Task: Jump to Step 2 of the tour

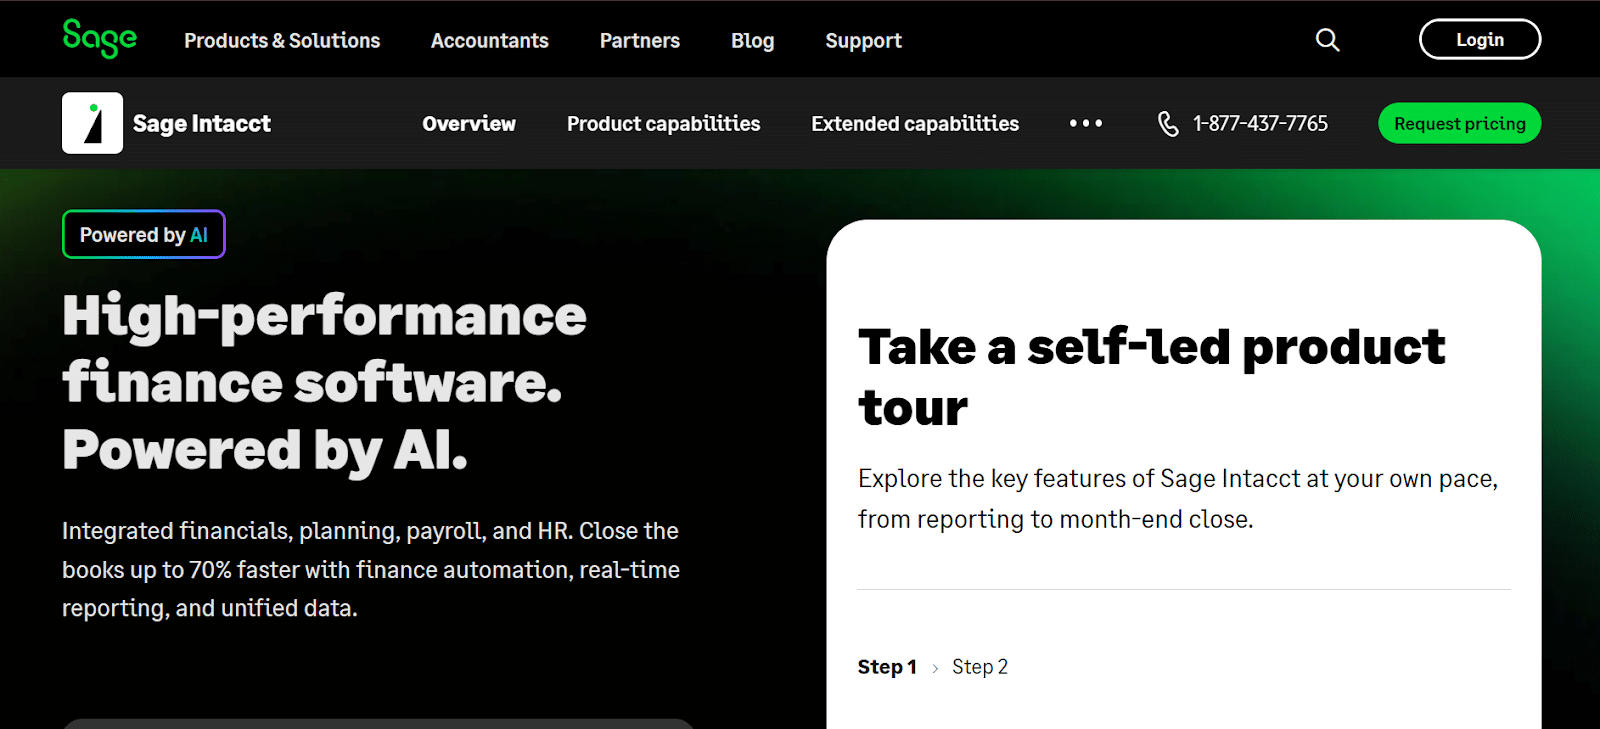Action: (980, 667)
